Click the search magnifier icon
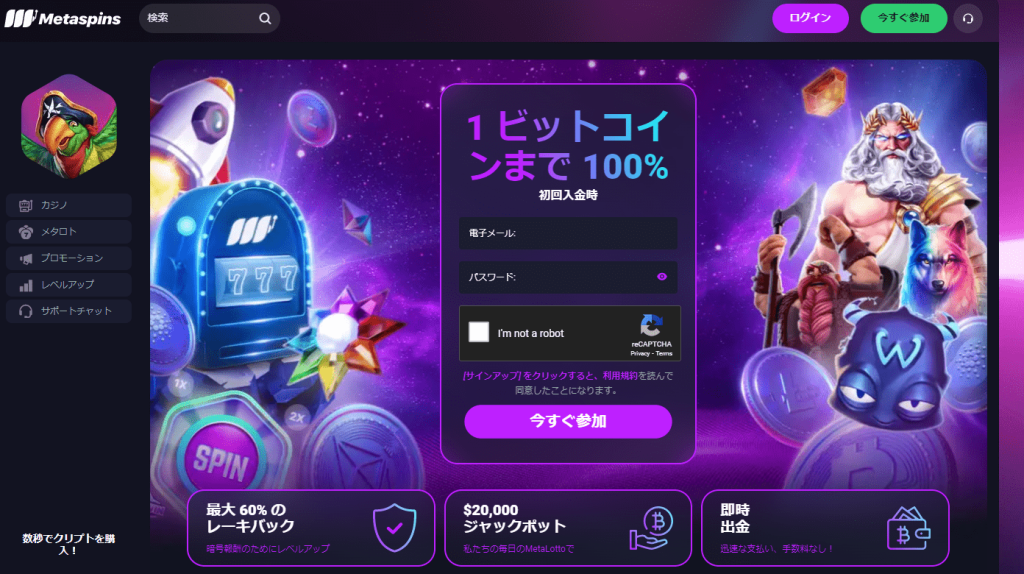Screen dimensions: 1024x574 pos(264,18)
